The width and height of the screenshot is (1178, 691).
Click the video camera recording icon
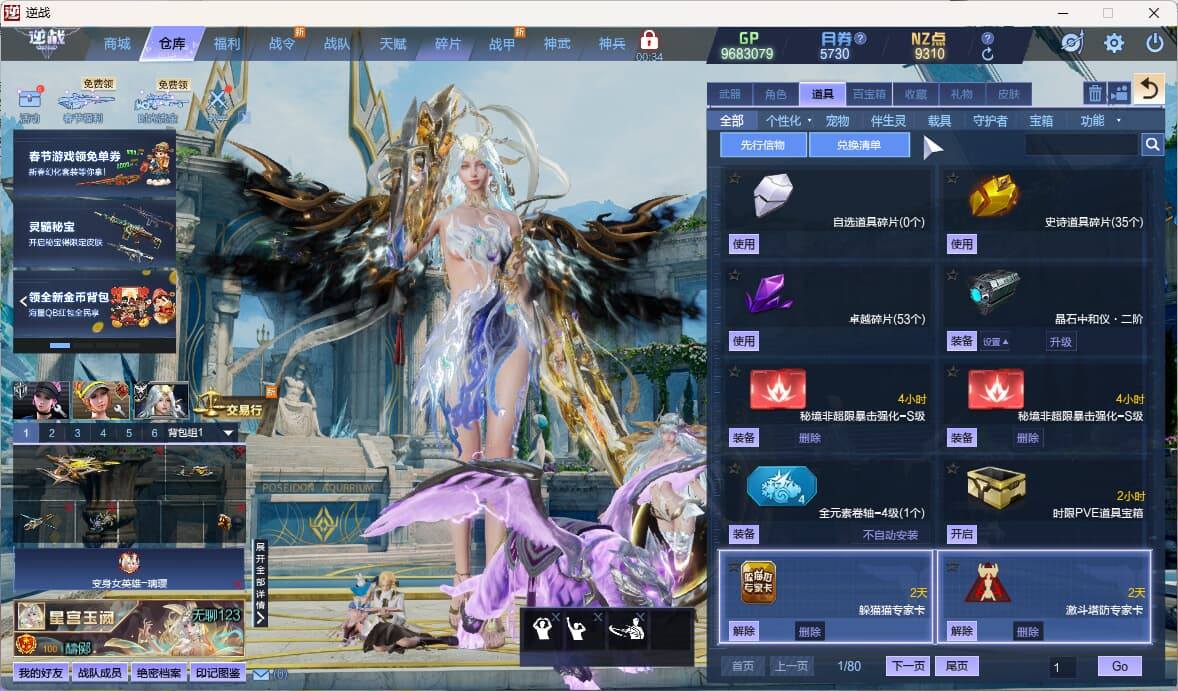(1120, 93)
